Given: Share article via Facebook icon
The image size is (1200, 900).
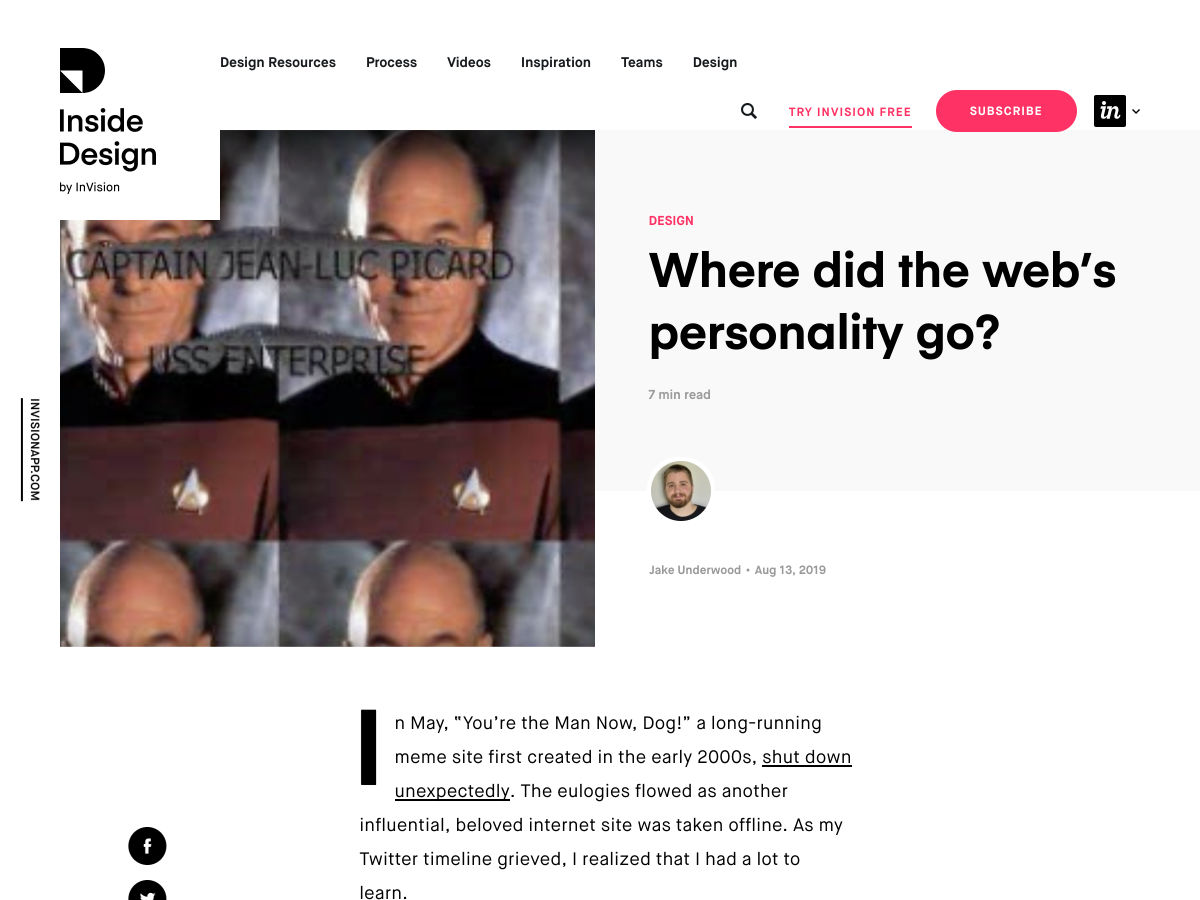Looking at the screenshot, I should pos(147,846).
